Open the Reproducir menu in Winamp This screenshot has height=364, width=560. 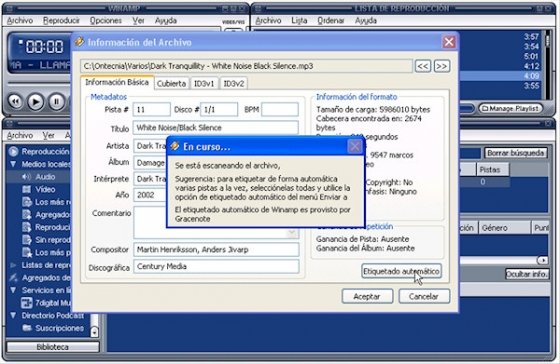(61, 21)
